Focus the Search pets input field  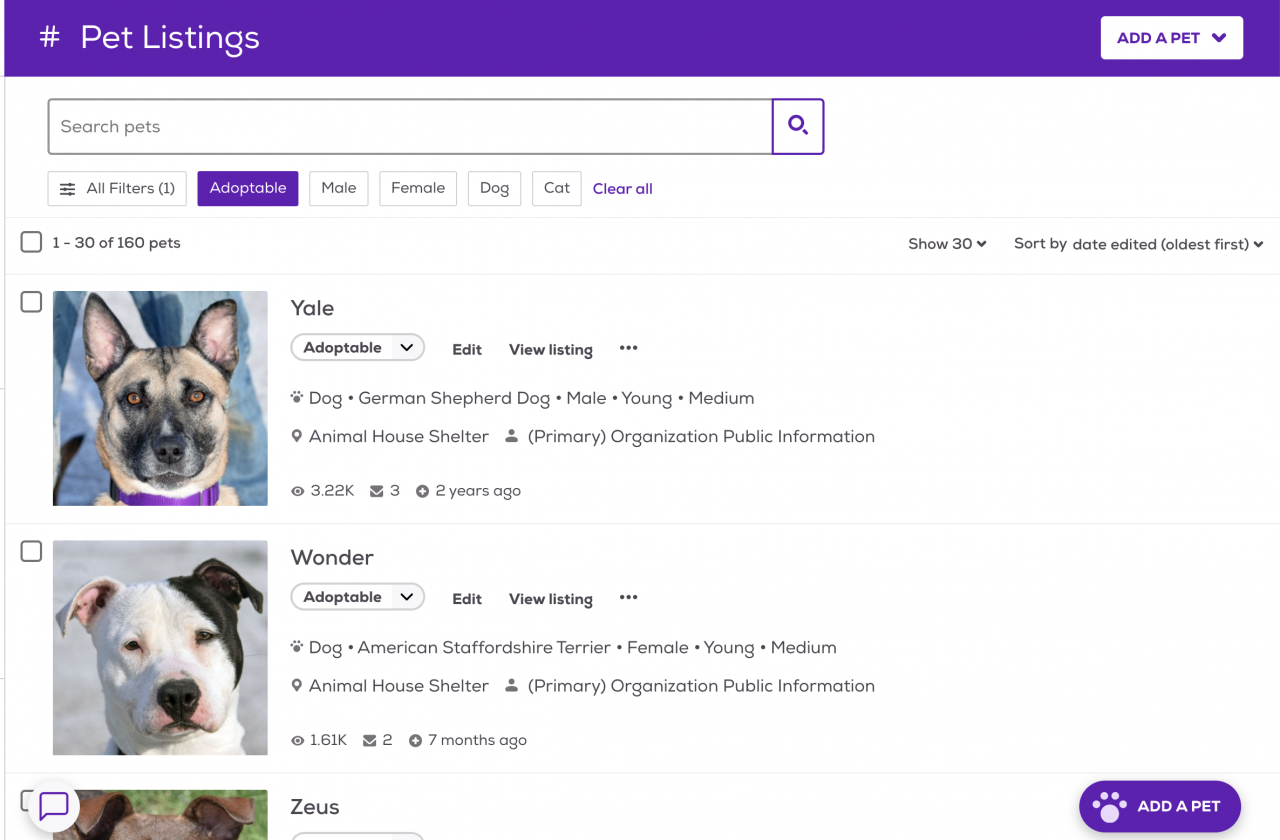coord(410,127)
